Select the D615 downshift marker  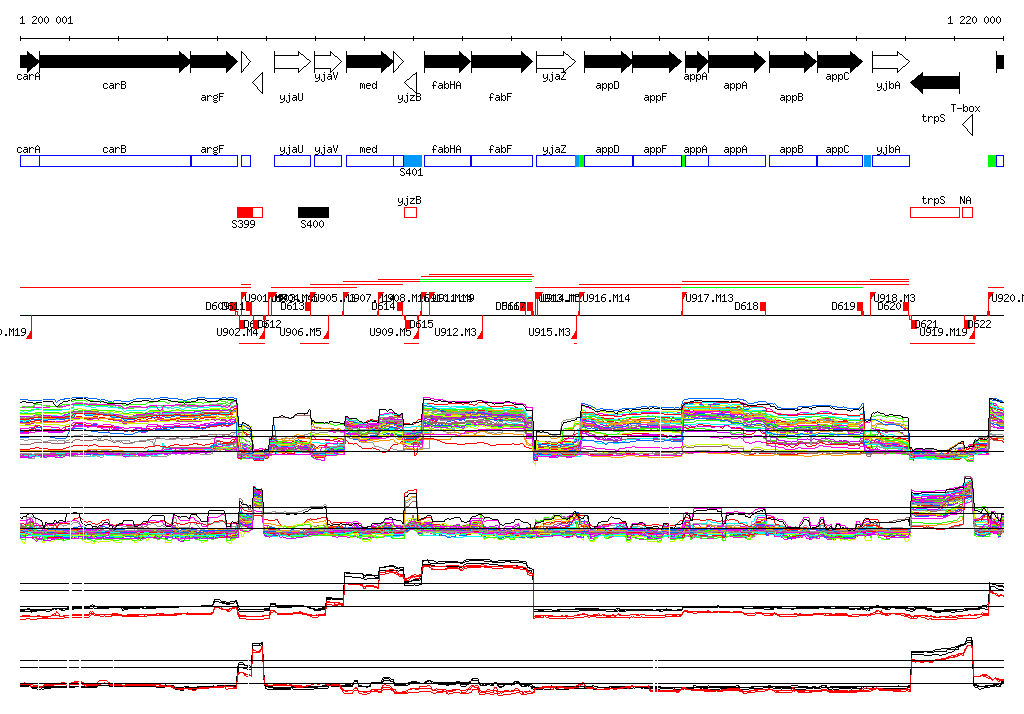(408, 324)
